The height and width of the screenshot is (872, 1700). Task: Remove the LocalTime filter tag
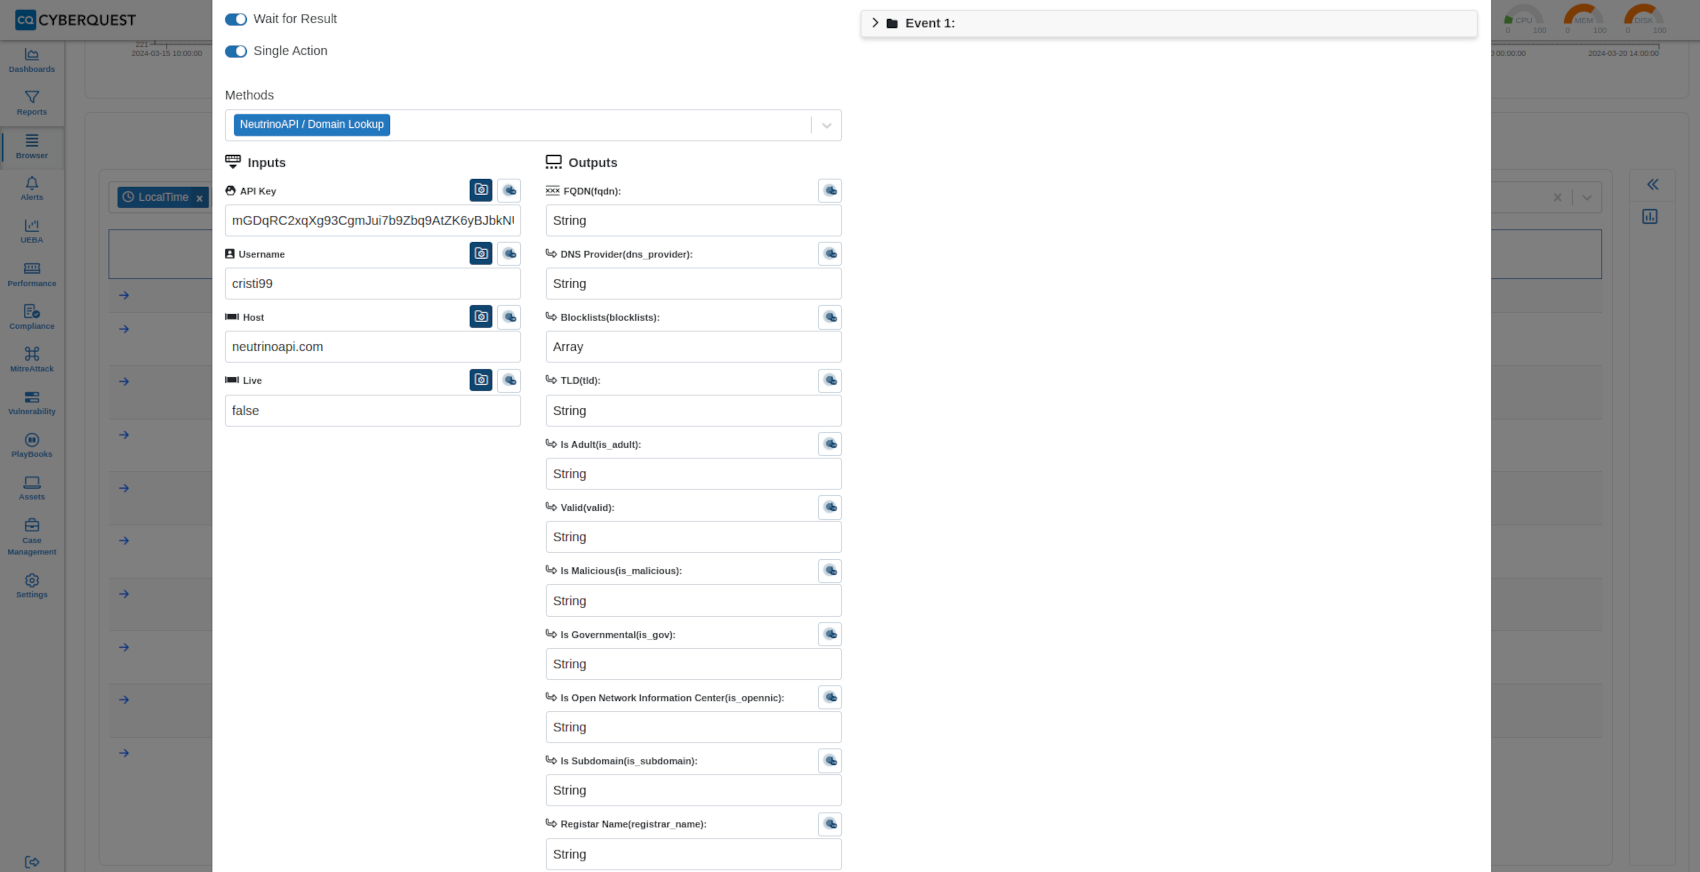click(x=199, y=198)
